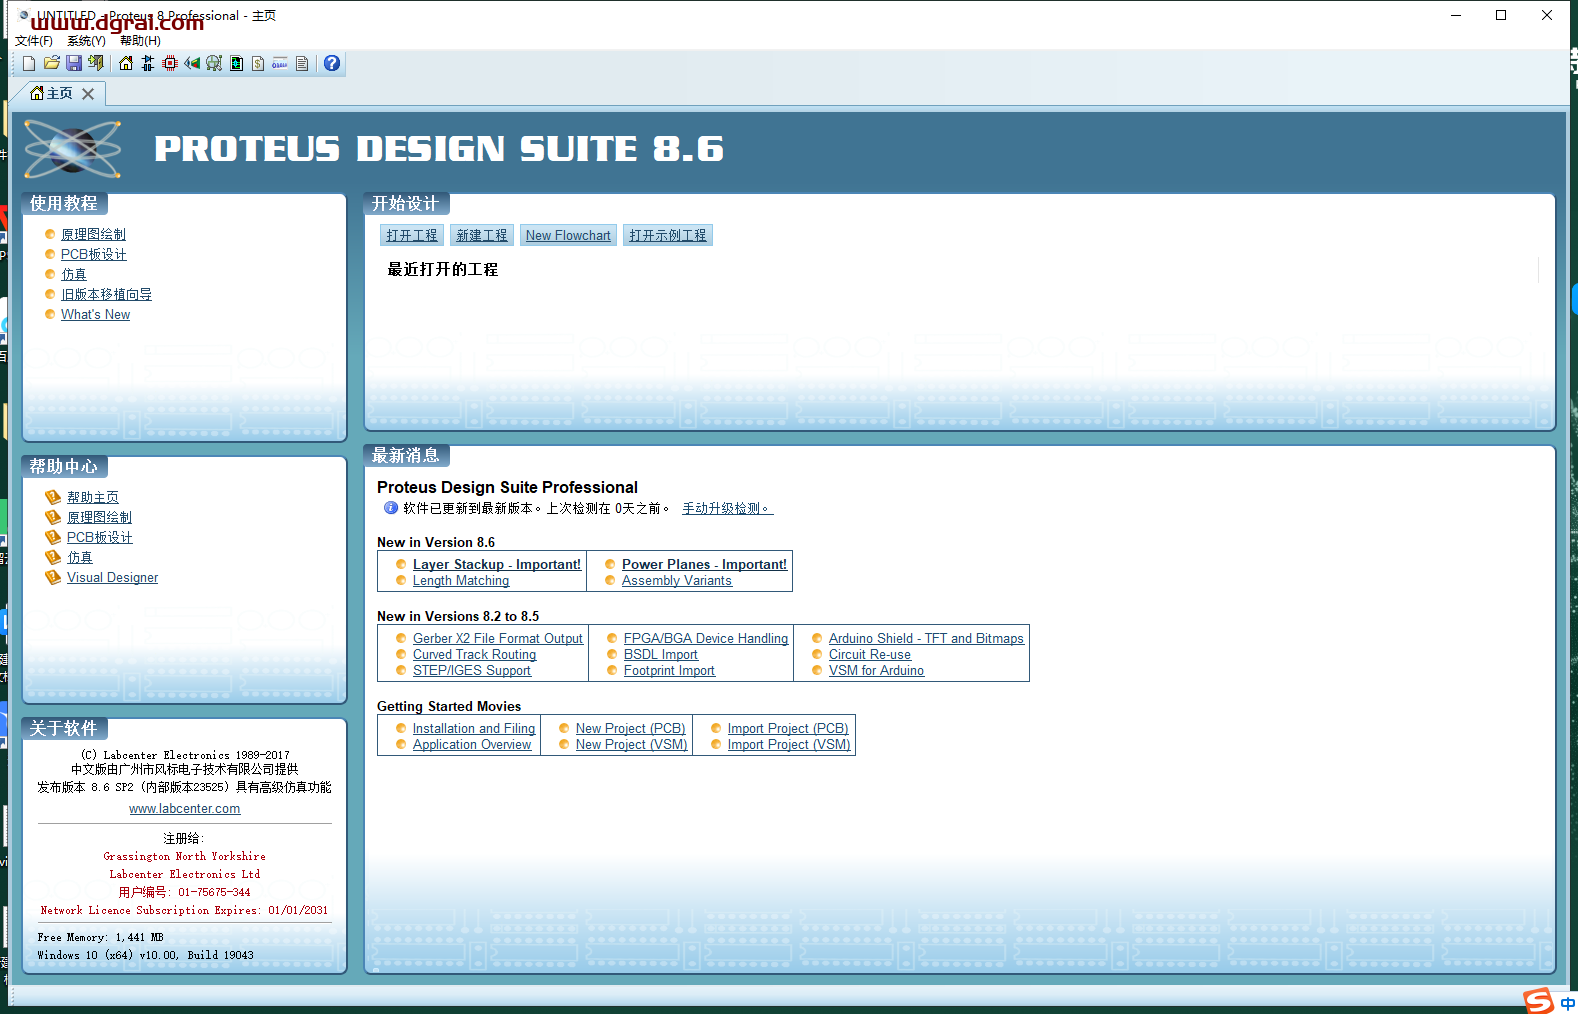Viewport: 1578px width, 1014px height.
Task: Open Bill of Materials dollar icon
Action: 258,64
